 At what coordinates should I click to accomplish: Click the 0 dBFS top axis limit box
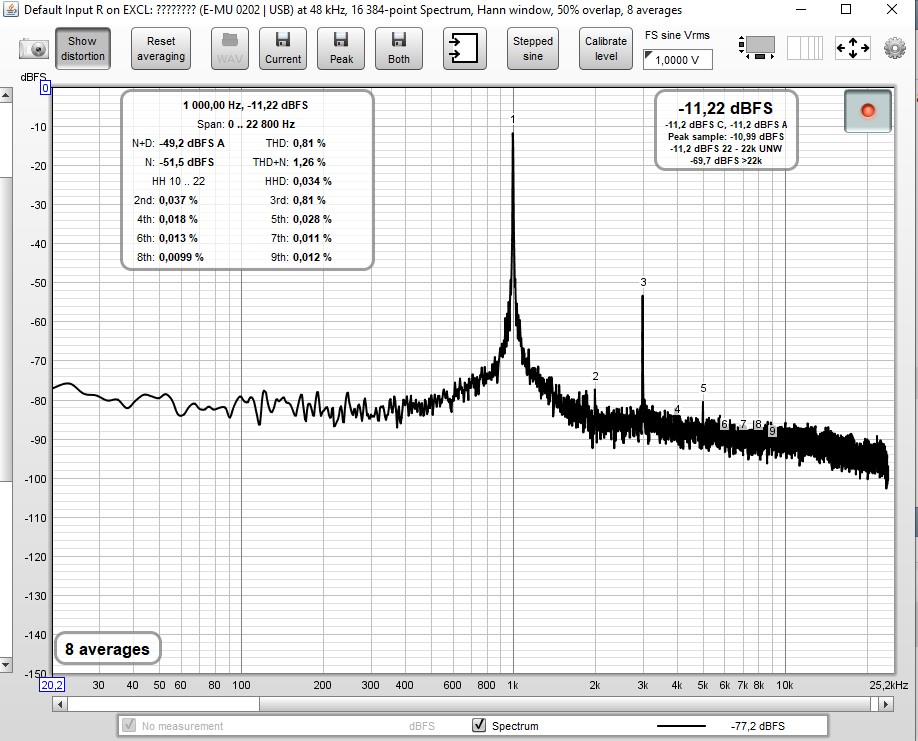[45, 88]
